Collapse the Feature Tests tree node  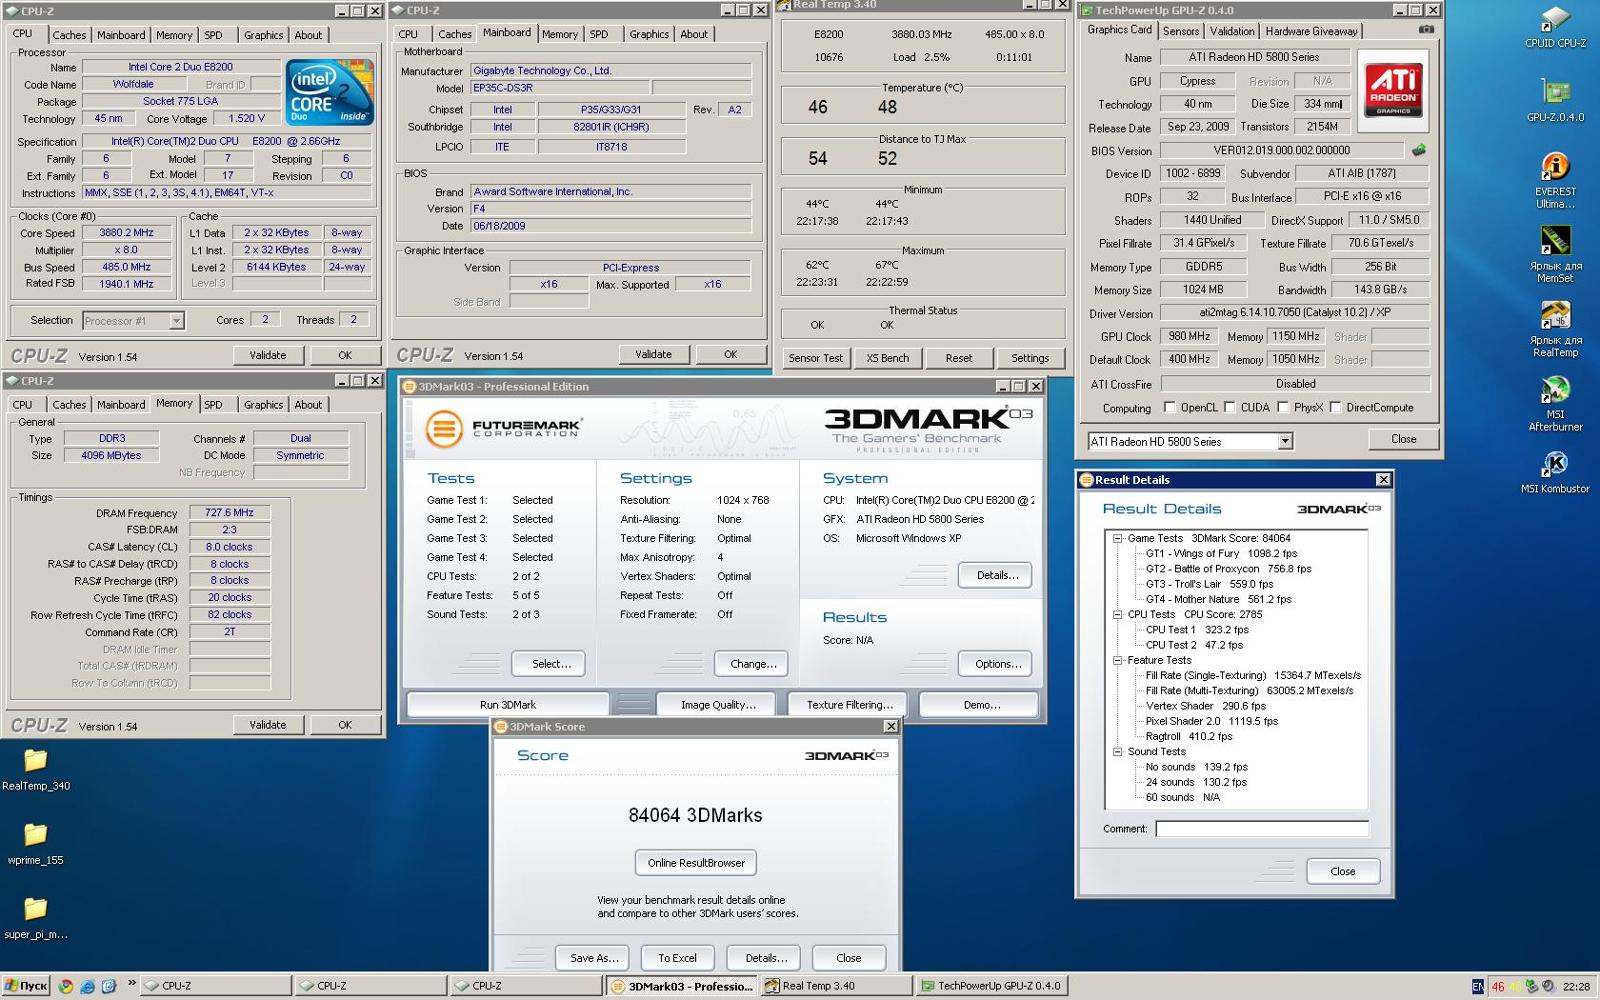coord(1117,661)
